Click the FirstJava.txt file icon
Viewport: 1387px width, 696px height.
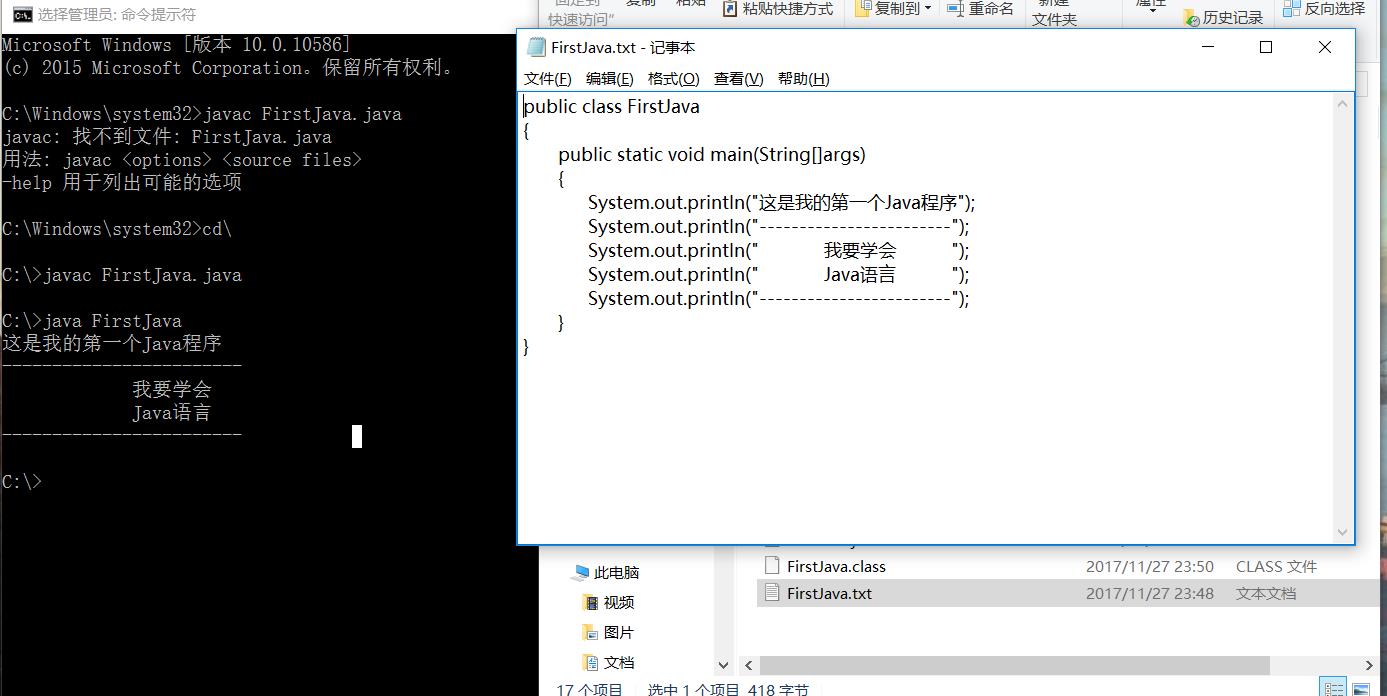point(771,592)
